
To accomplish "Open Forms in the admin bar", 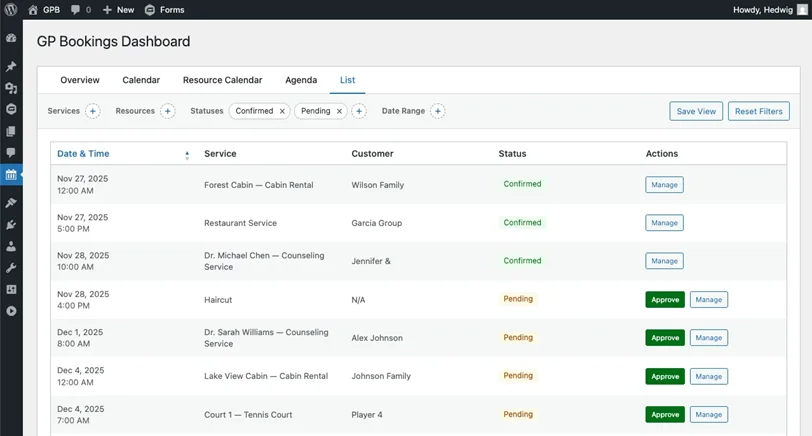I will pos(164,10).
